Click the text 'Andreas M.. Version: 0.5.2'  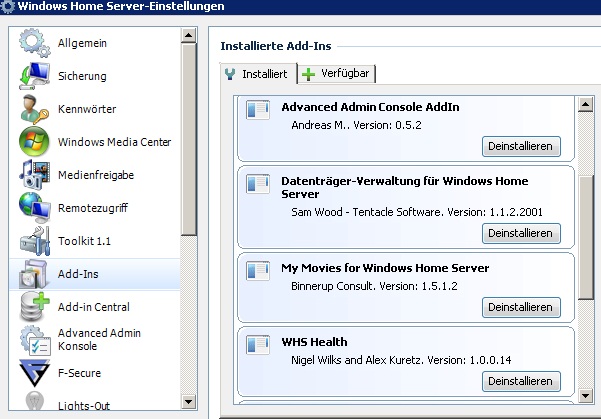356,125
